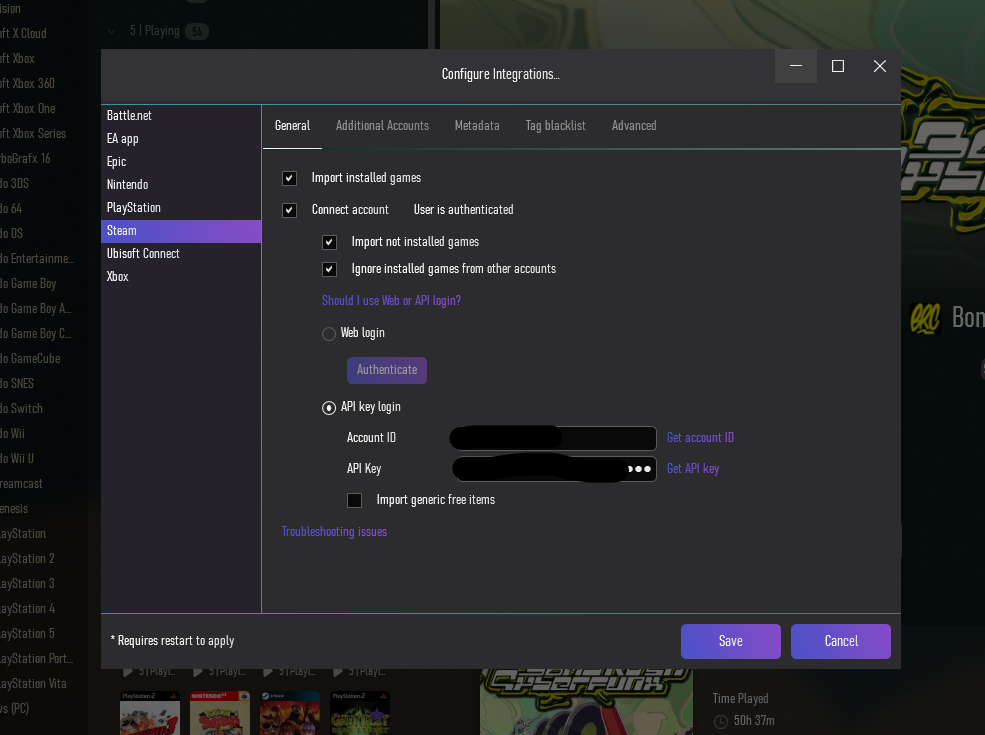Select Epic integration
The image size is (985, 735).
coord(181,162)
